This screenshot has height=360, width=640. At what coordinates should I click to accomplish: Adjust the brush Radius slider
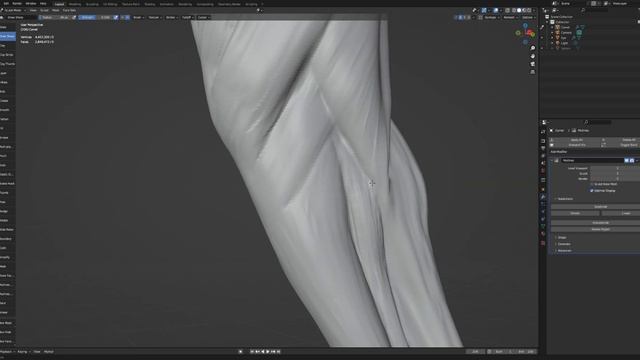point(55,18)
